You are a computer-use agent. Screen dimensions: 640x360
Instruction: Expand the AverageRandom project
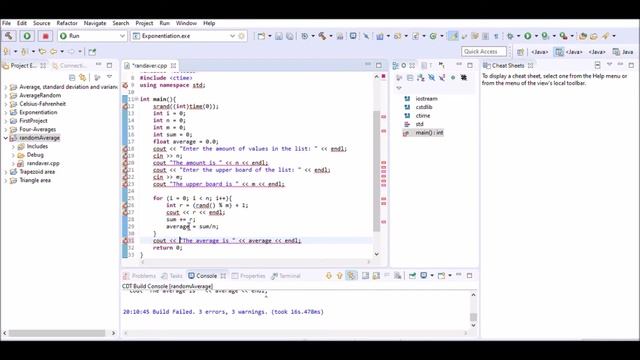[6, 96]
